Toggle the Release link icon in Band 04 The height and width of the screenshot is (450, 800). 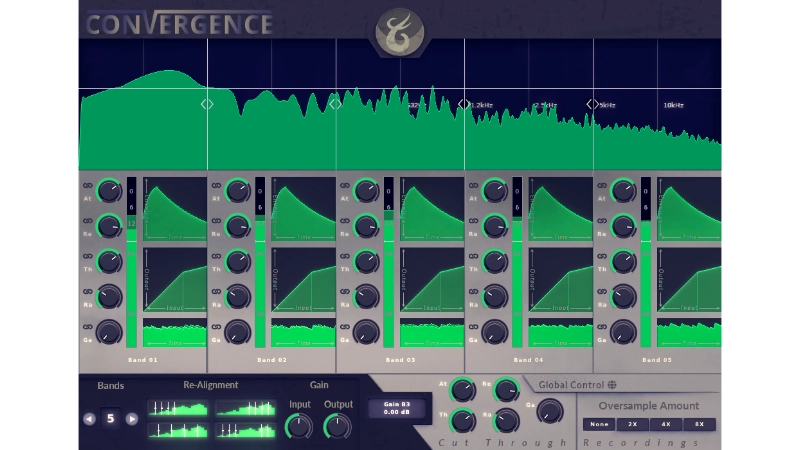(473, 221)
